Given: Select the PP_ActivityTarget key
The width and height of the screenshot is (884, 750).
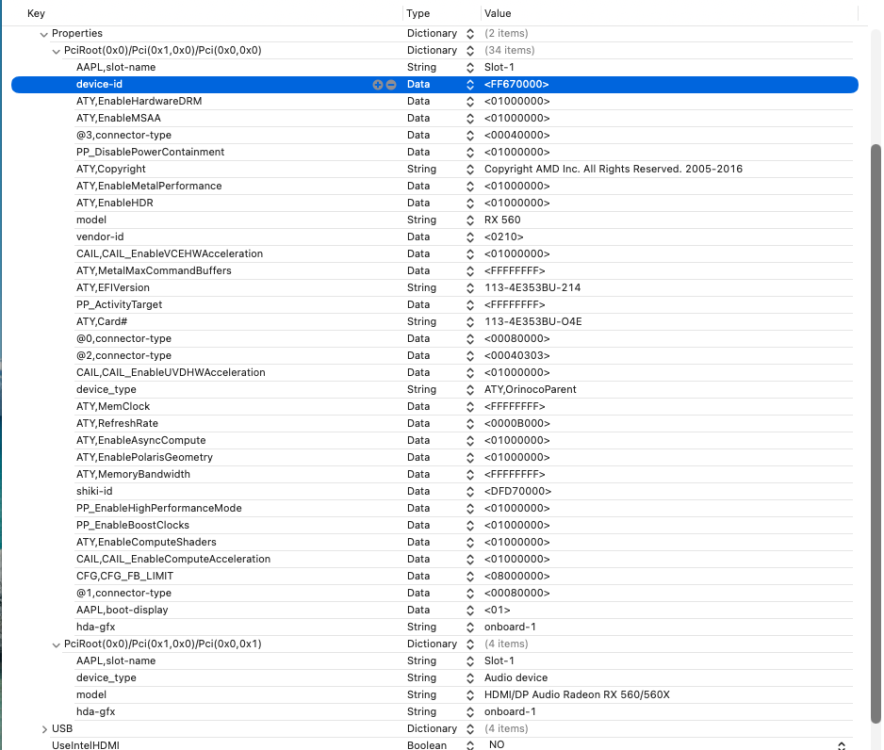Looking at the screenshot, I should click(x=119, y=305).
